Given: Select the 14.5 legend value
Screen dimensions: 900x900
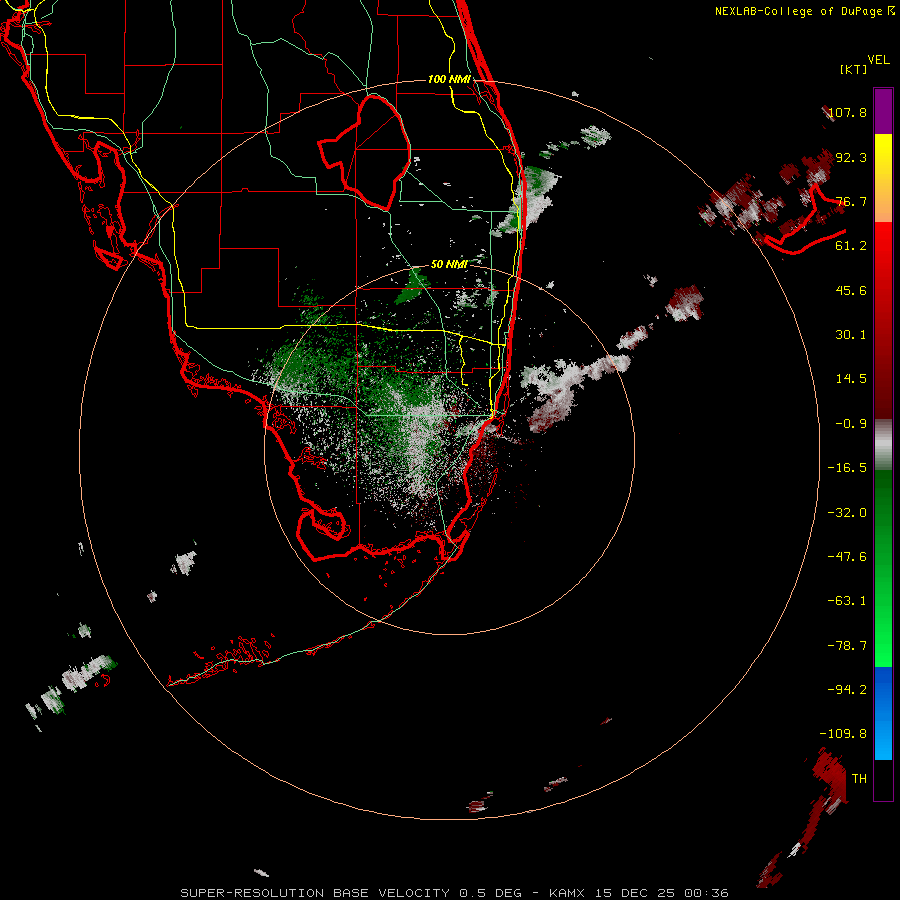Looking at the screenshot, I should click(x=851, y=379).
